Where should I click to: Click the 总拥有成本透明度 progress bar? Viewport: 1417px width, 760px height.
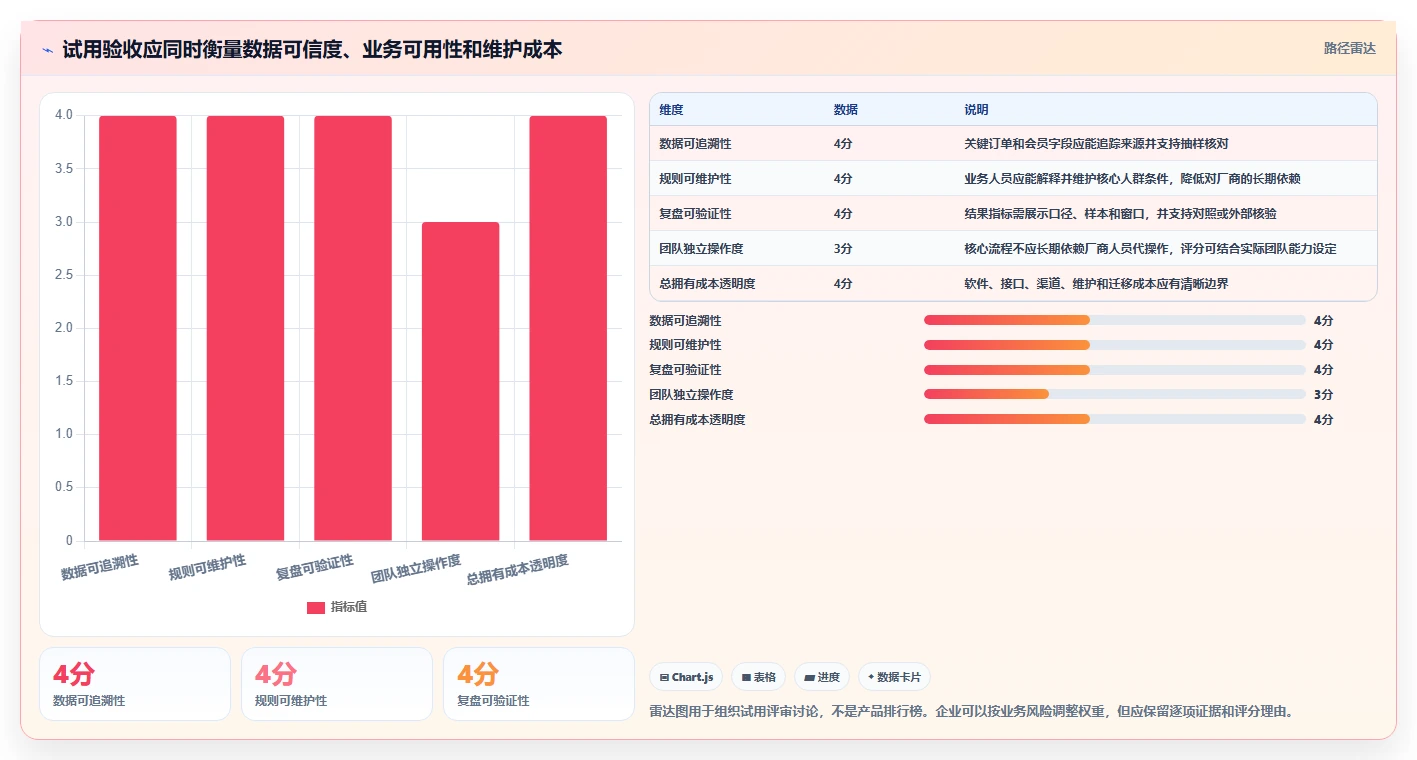point(1115,419)
